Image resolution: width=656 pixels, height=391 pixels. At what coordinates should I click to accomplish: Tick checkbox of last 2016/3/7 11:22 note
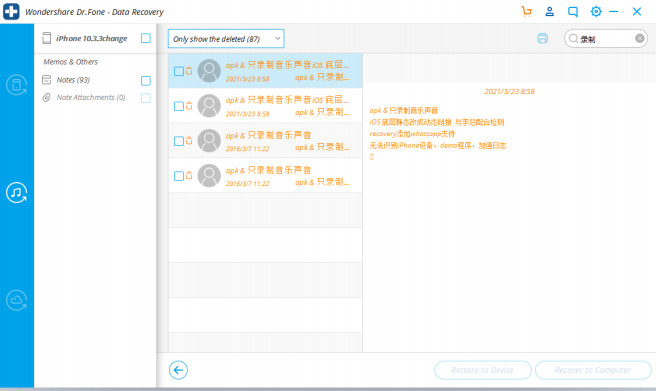[179, 176]
